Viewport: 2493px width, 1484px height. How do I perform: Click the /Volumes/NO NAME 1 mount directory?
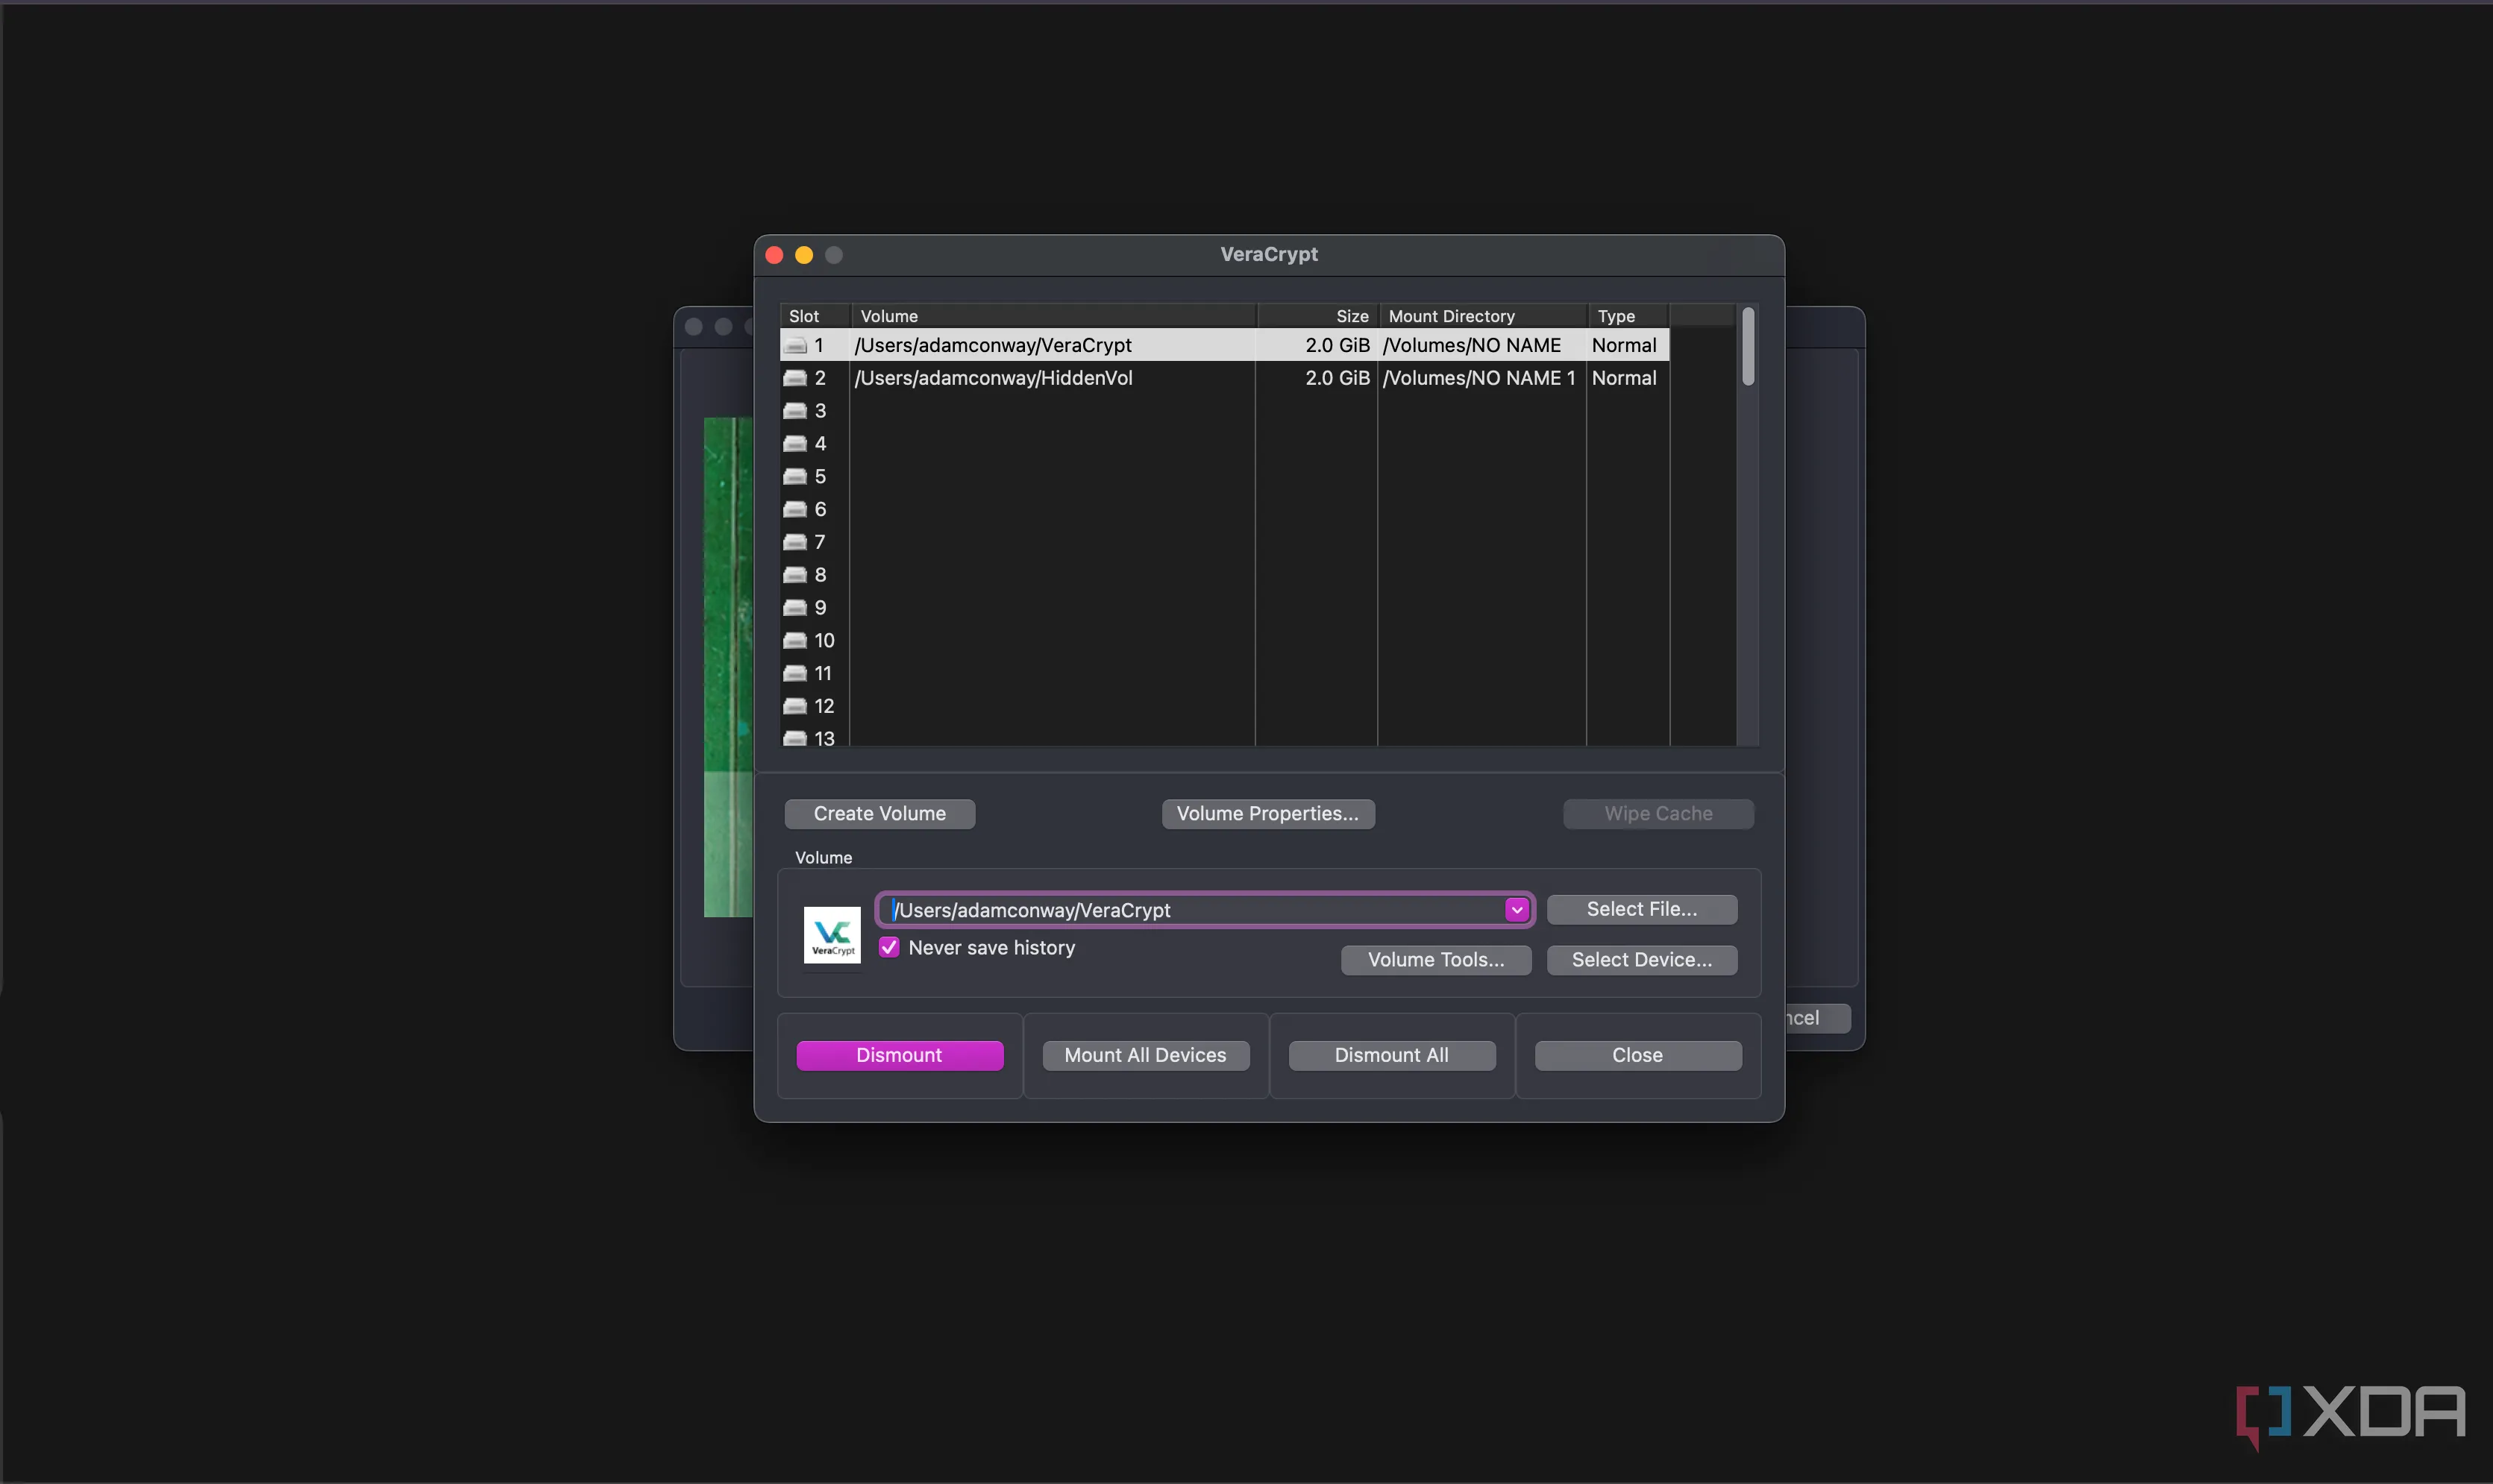[x=1479, y=378]
